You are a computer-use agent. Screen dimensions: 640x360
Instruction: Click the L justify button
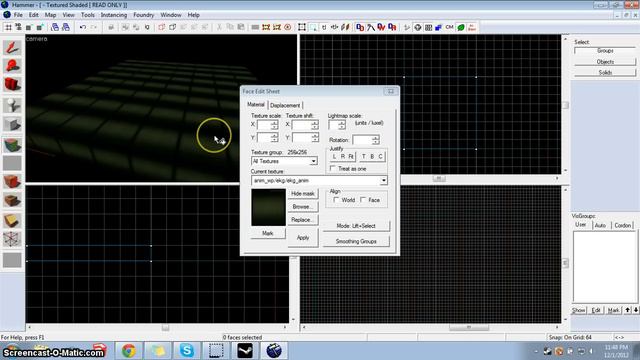click(334, 157)
